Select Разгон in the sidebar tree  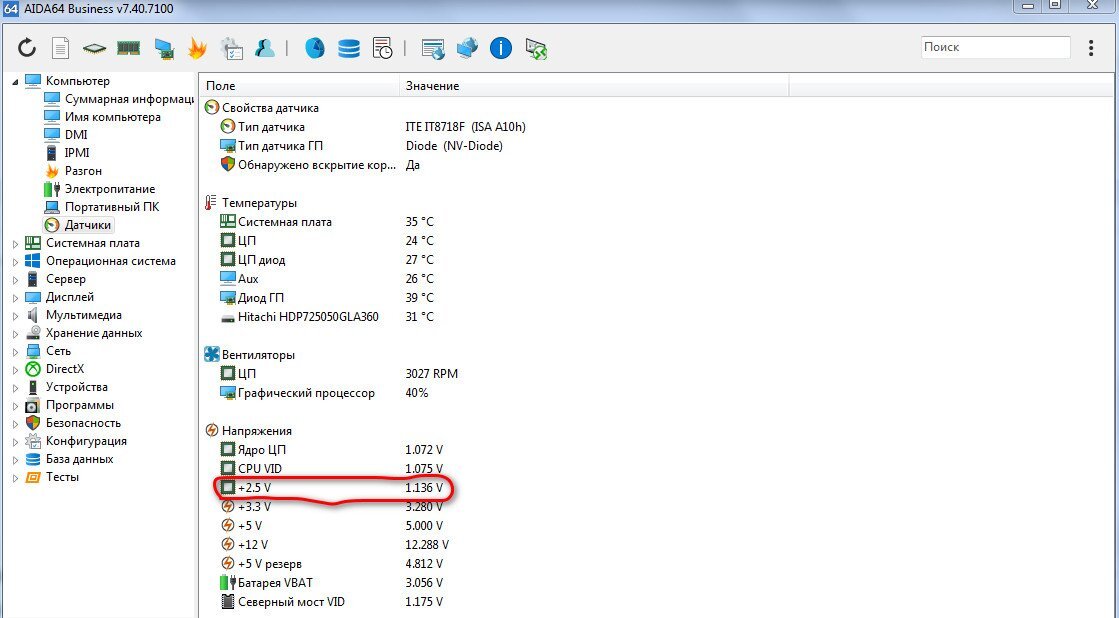(73, 171)
